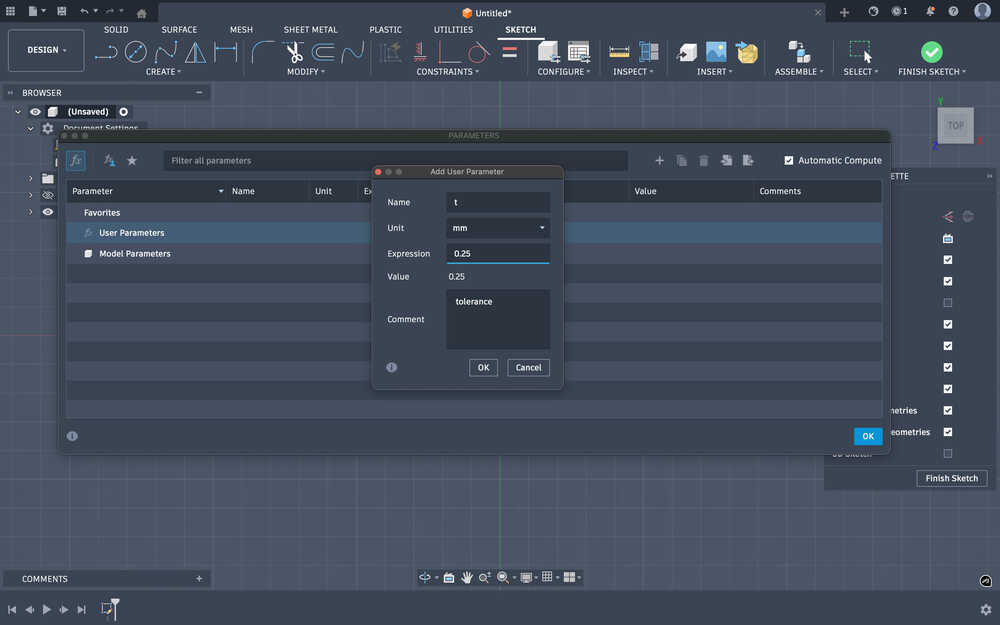Select the Trim scissors tool
Image resolution: width=1000 pixels, height=625 pixels.
click(294, 52)
